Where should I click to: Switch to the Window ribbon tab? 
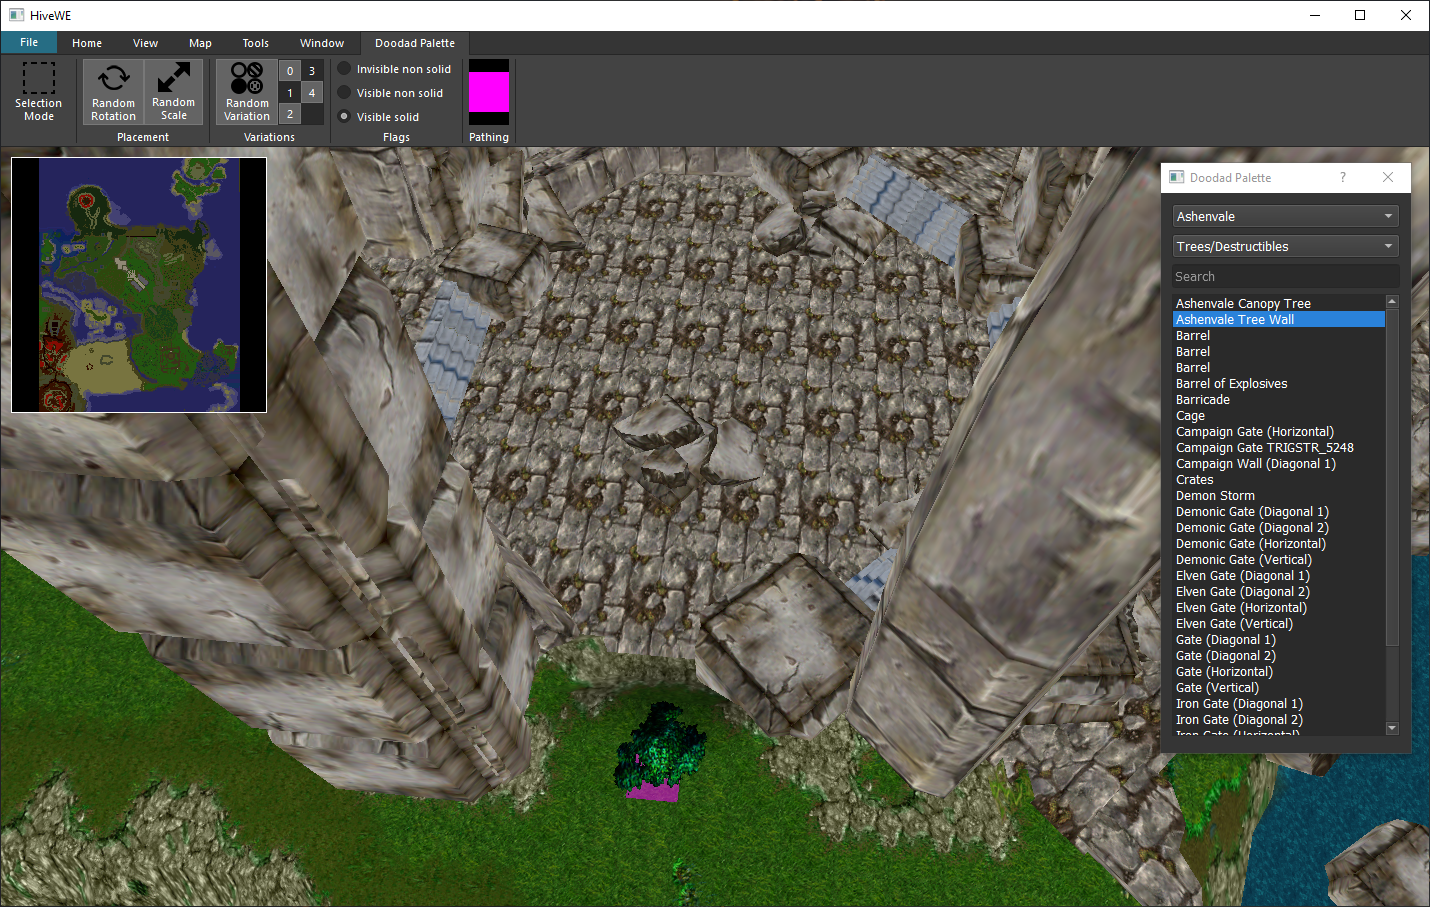pos(322,43)
